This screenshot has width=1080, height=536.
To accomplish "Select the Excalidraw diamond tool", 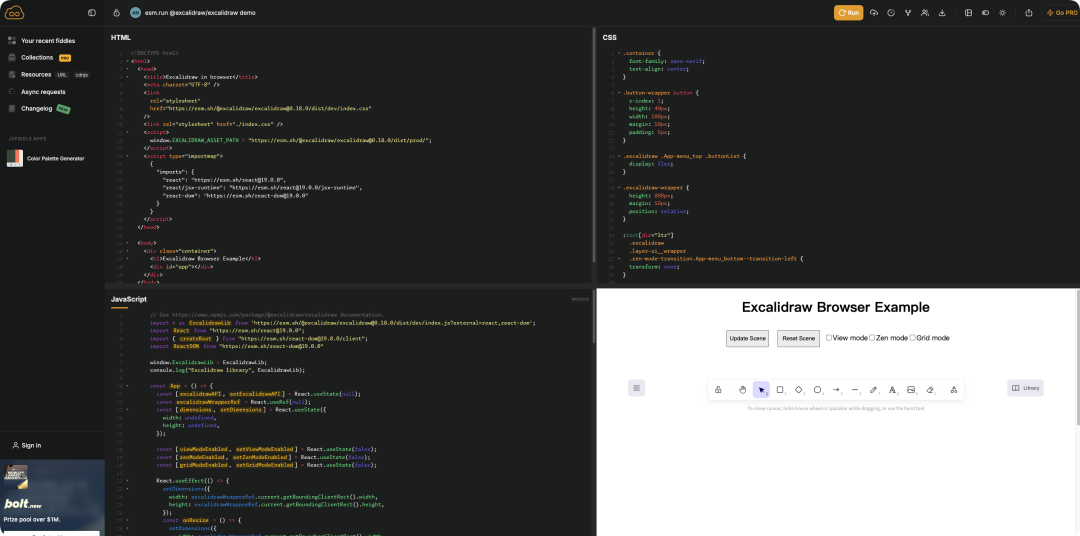I will coord(799,390).
